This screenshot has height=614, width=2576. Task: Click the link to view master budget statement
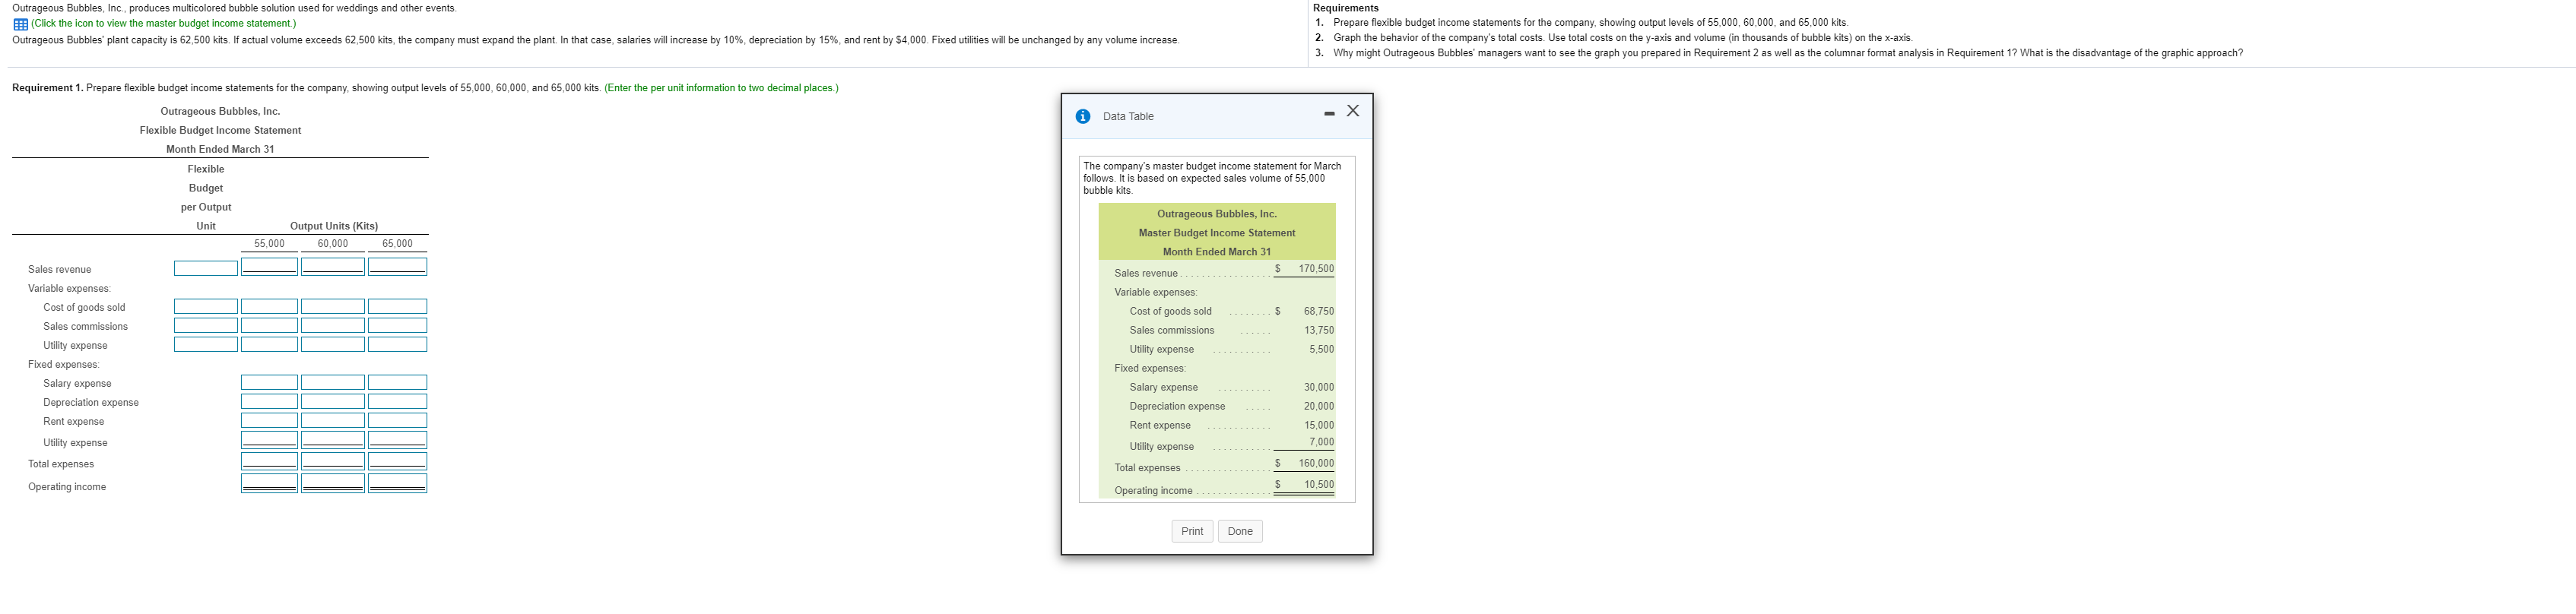click(x=164, y=23)
